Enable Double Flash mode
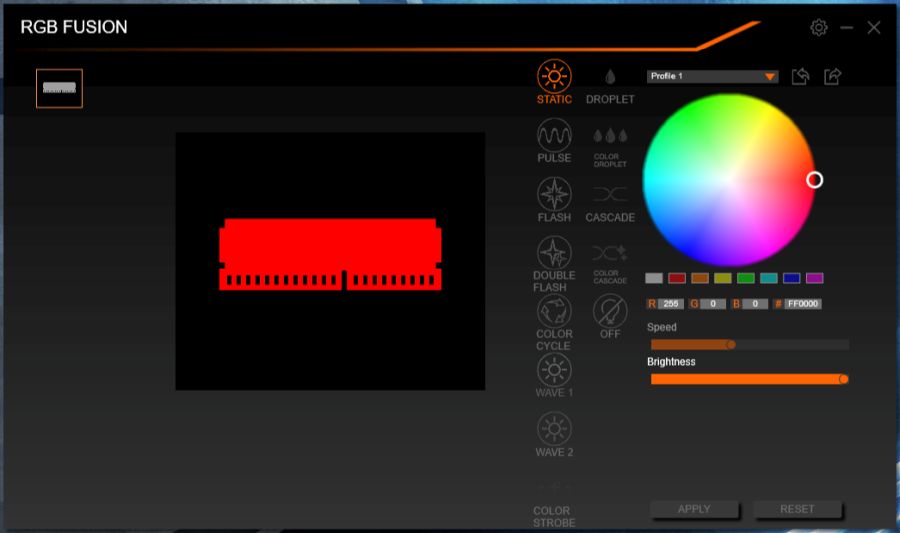 (x=554, y=264)
